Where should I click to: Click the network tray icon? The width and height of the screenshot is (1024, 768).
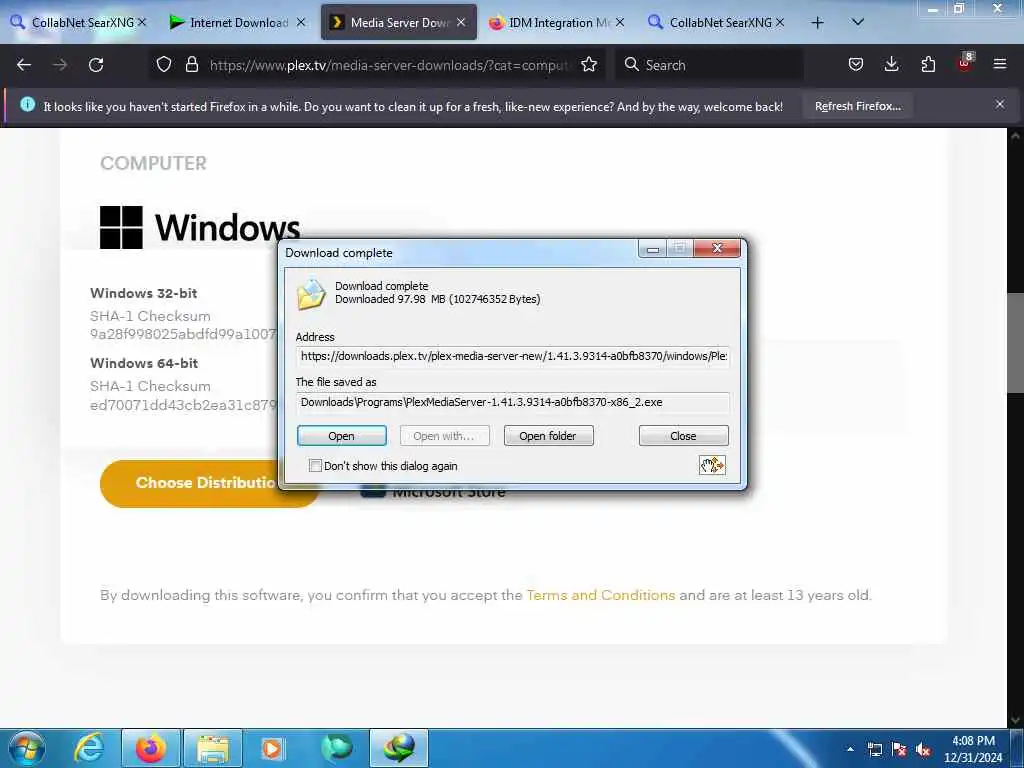874,750
